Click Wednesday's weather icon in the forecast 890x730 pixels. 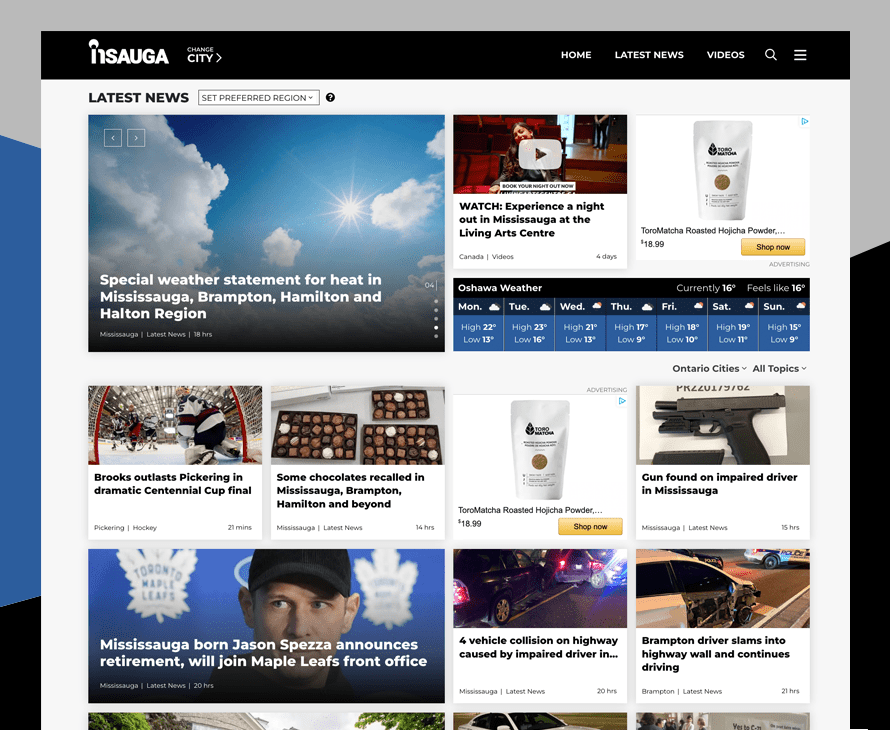tap(599, 306)
